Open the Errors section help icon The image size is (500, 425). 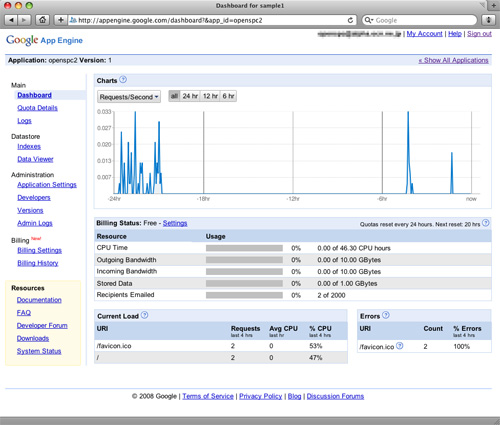pos(386,315)
